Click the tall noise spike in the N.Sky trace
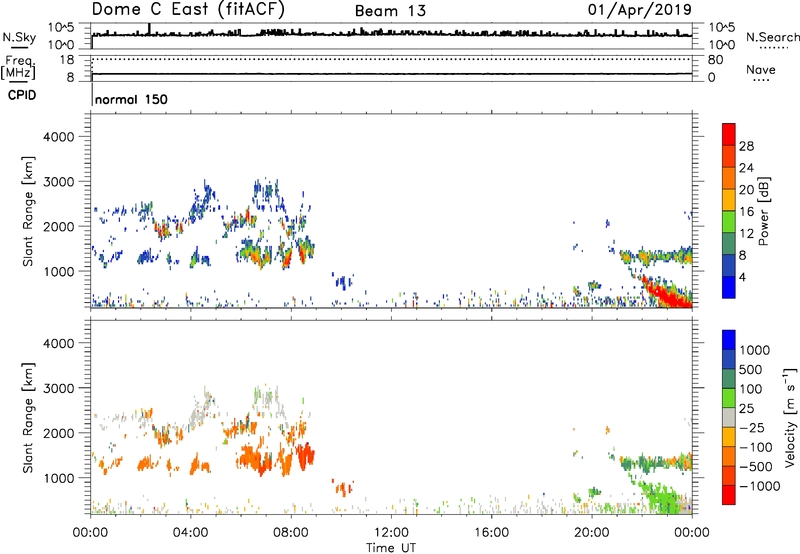800x554 pixels. [x=149, y=29]
